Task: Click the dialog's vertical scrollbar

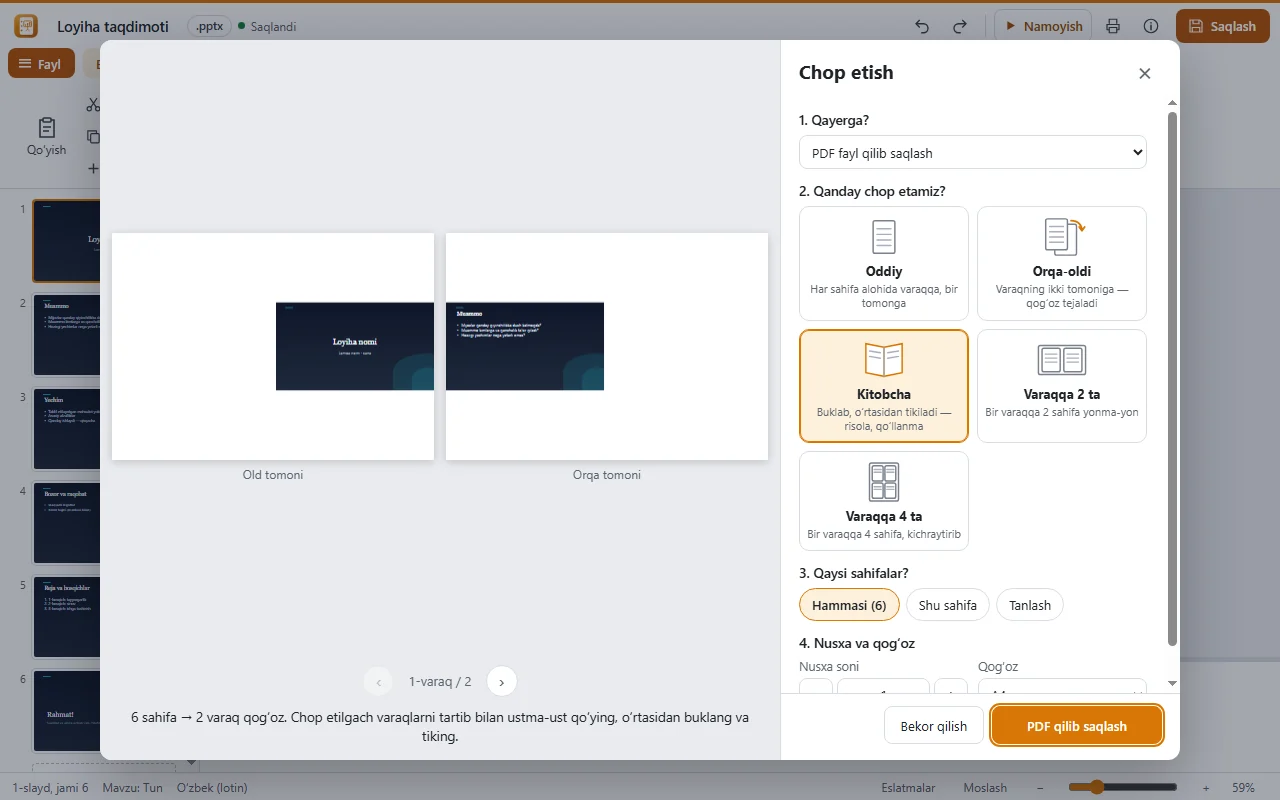Action: (x=1173, y=380)
